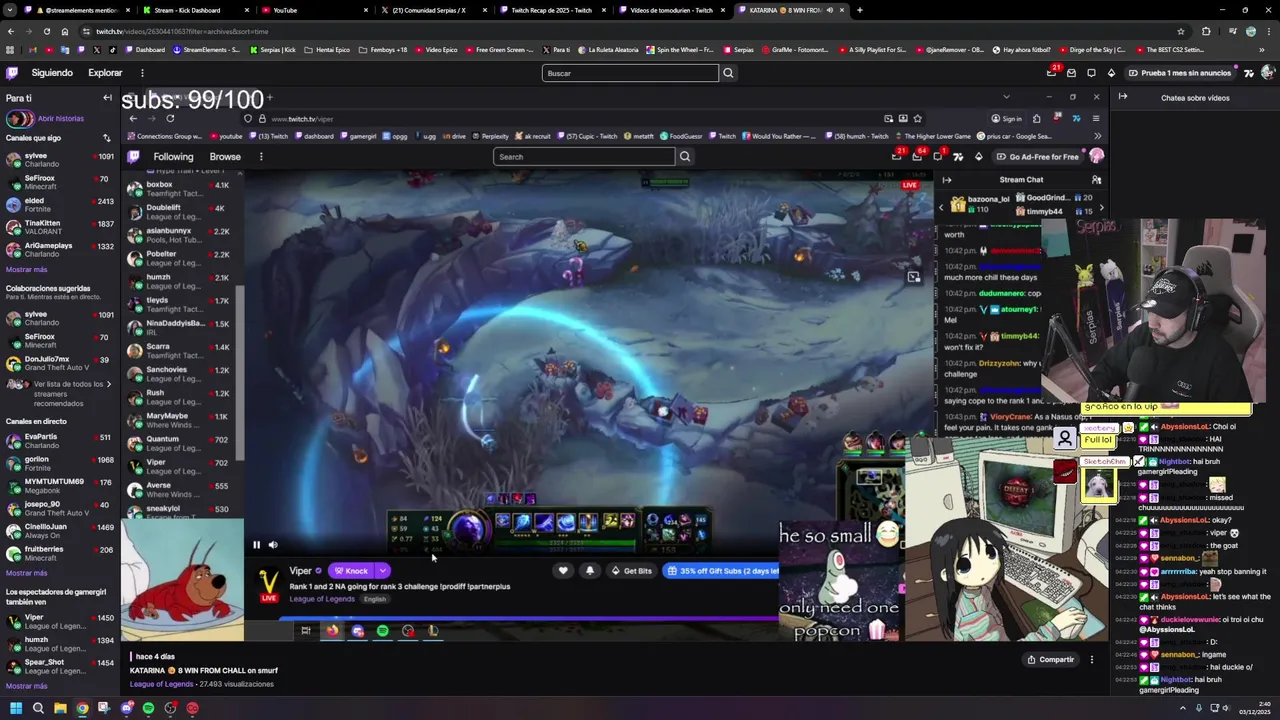Open gorlion channel playing Fortnite

[x=59, y=464]
